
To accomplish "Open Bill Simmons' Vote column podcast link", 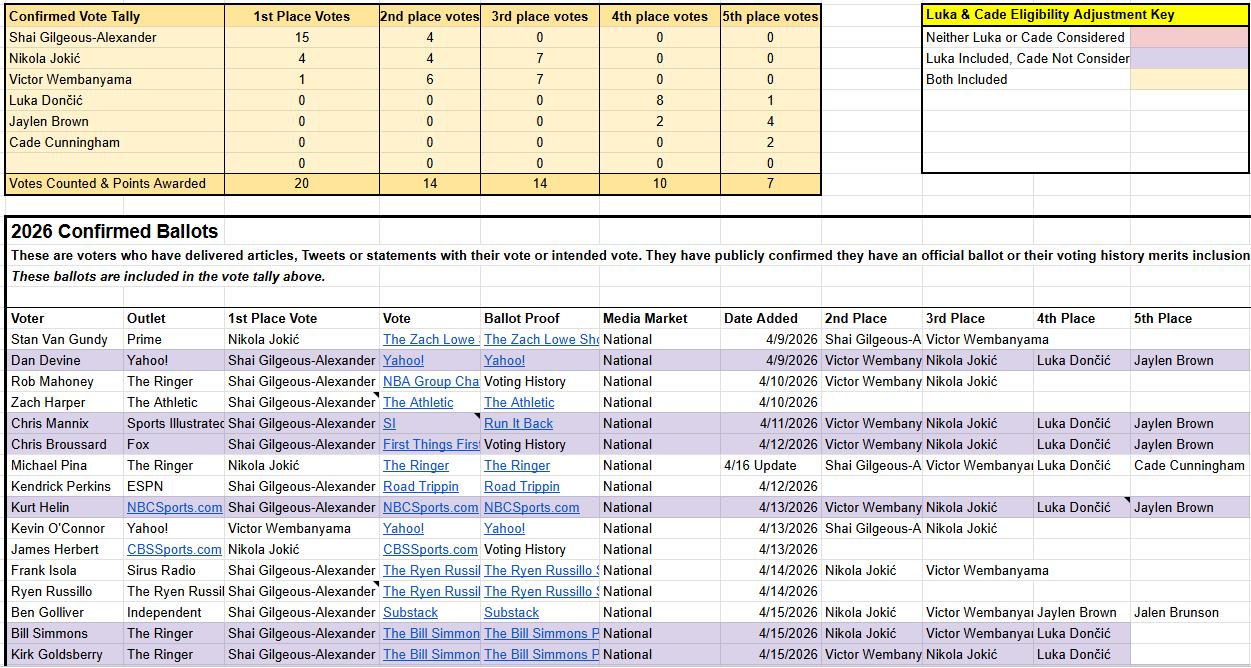I will [x=431, y=633].
